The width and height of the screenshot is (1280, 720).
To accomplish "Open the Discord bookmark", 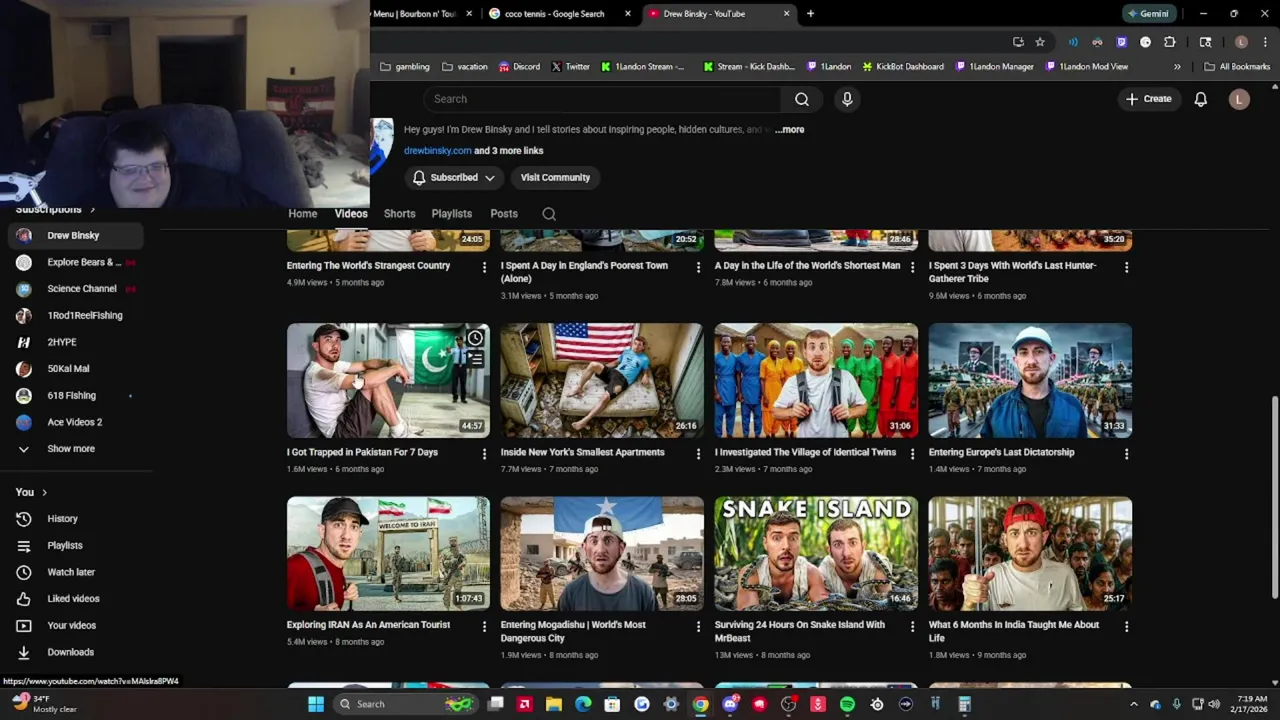I will (518, 67).
